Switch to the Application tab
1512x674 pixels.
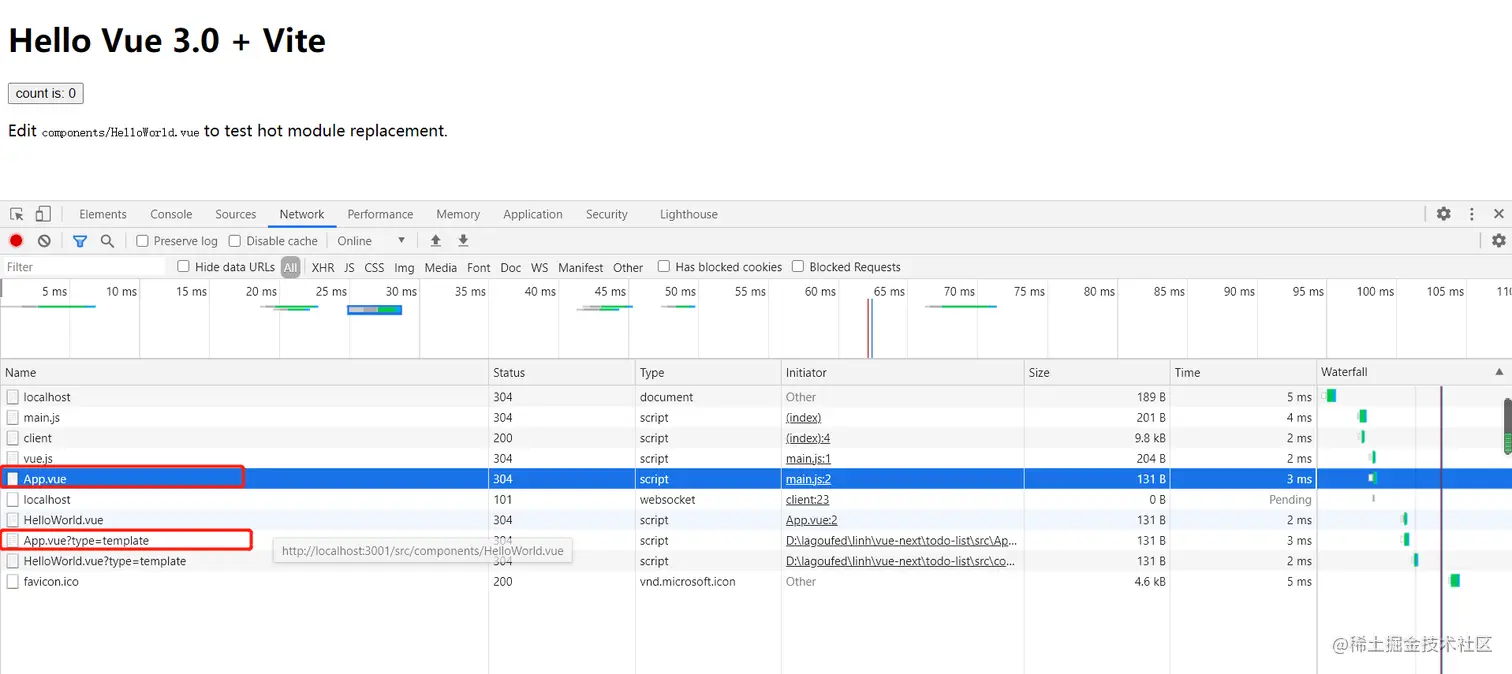click(533, 214)
